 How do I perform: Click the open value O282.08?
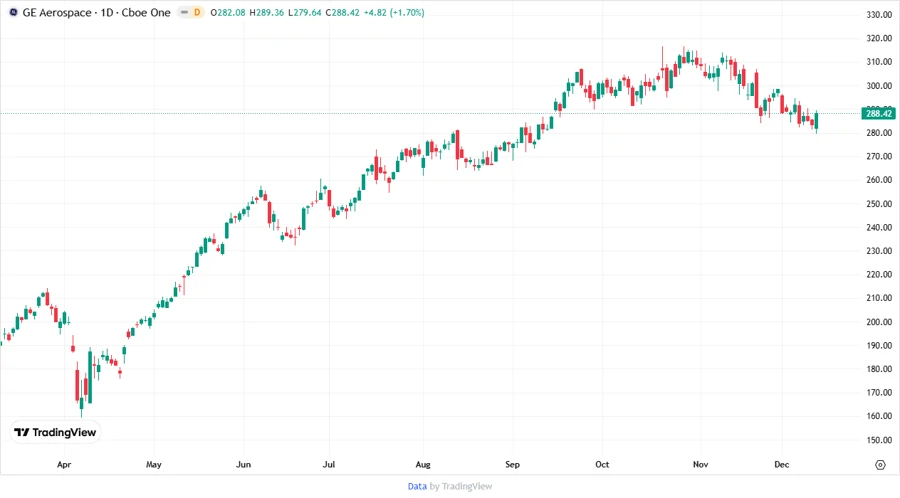[x=227, y=12]
